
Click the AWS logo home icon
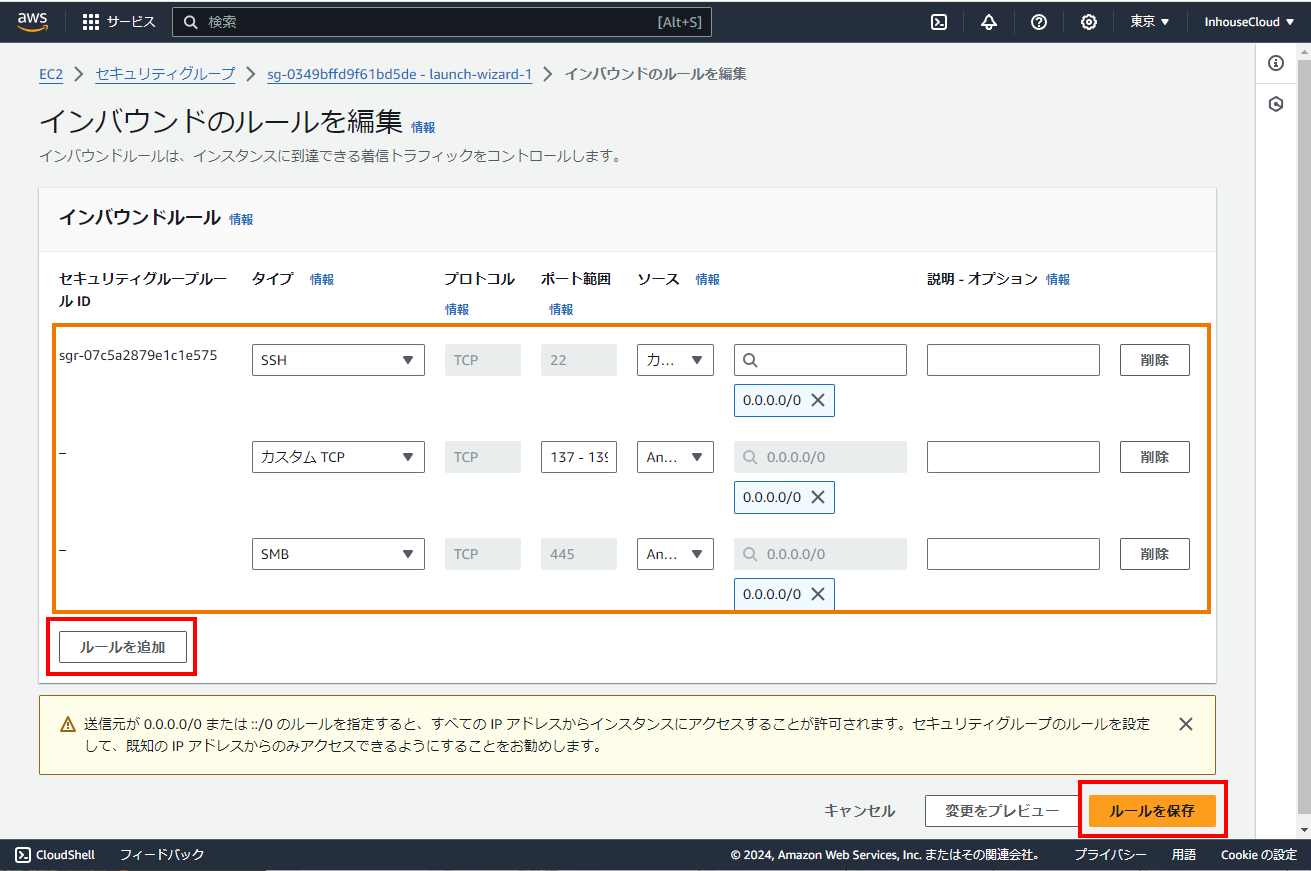click(x=33, y=22)
